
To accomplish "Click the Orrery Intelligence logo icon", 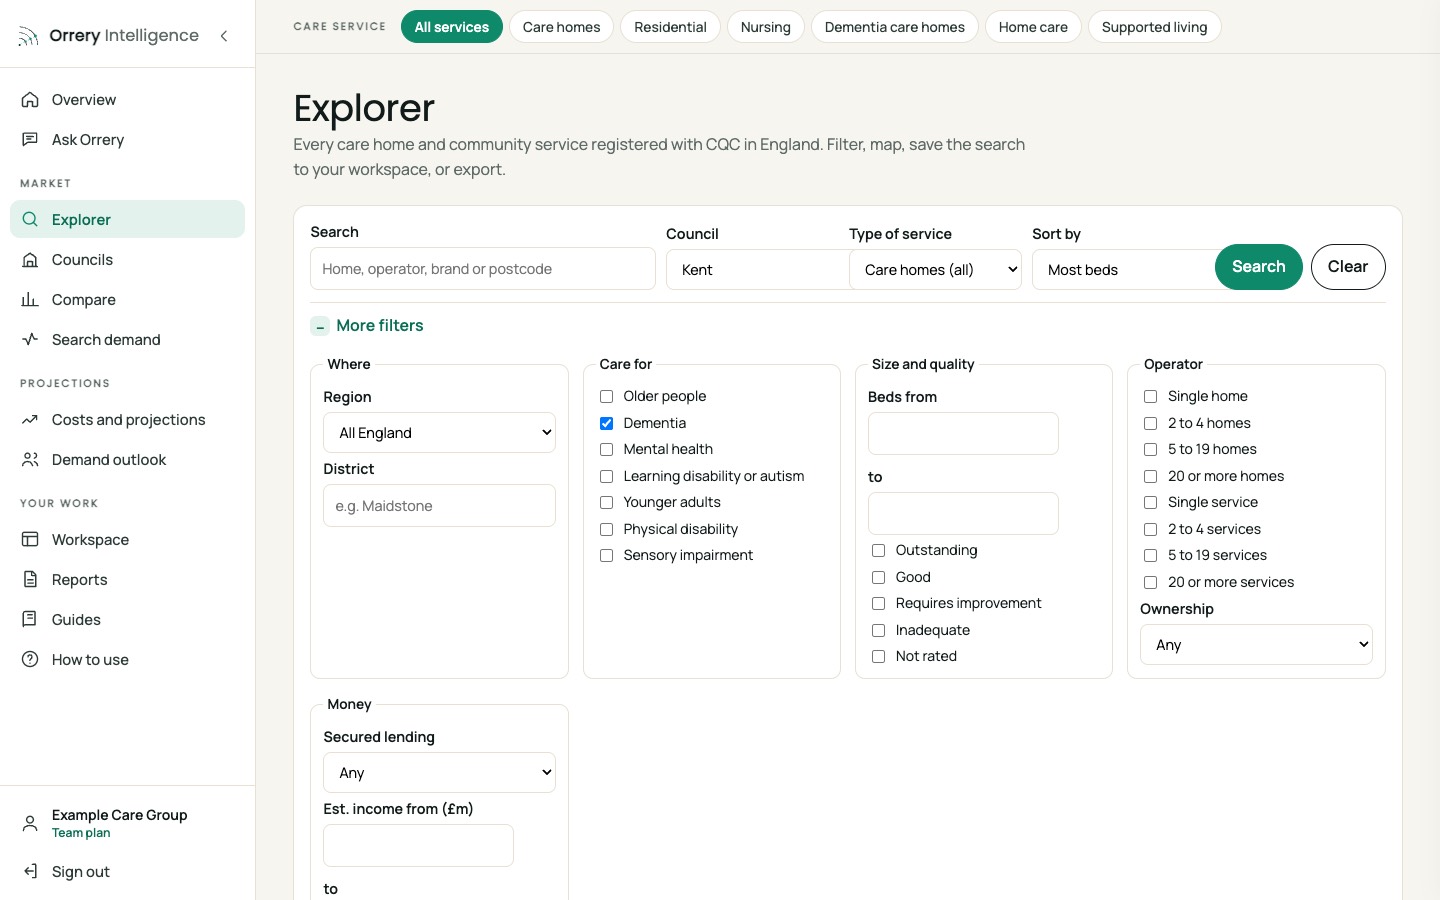I will pos(28,37).
